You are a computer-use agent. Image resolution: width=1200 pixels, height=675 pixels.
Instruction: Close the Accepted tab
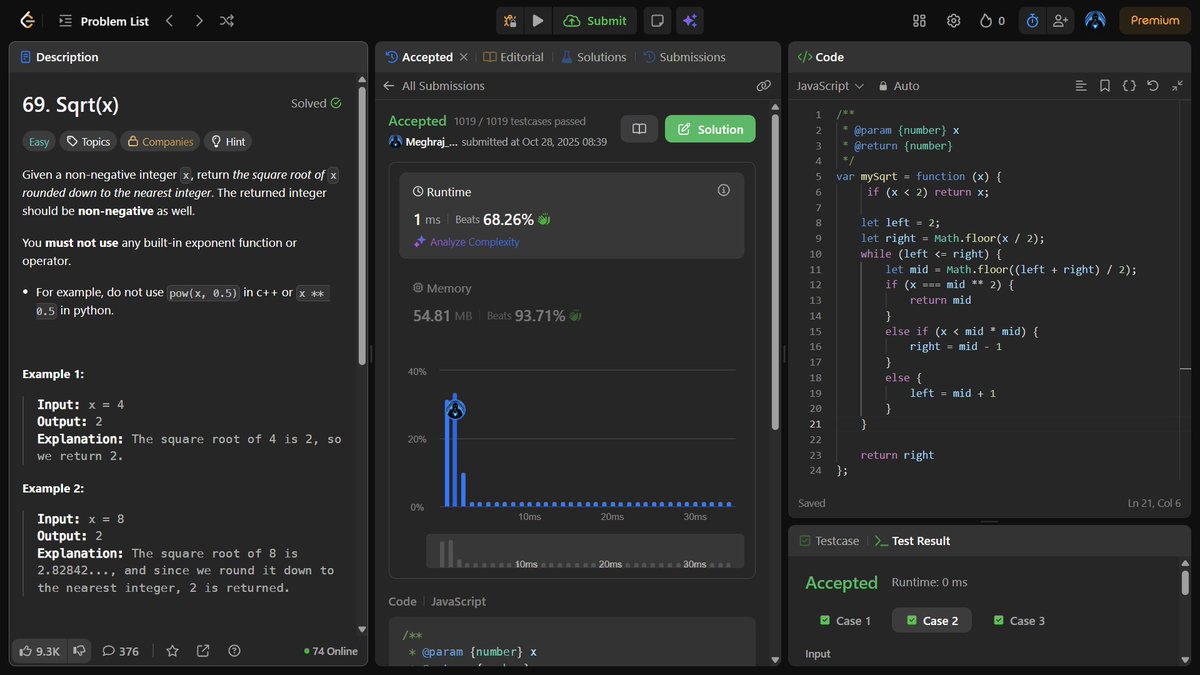[463, 57]
